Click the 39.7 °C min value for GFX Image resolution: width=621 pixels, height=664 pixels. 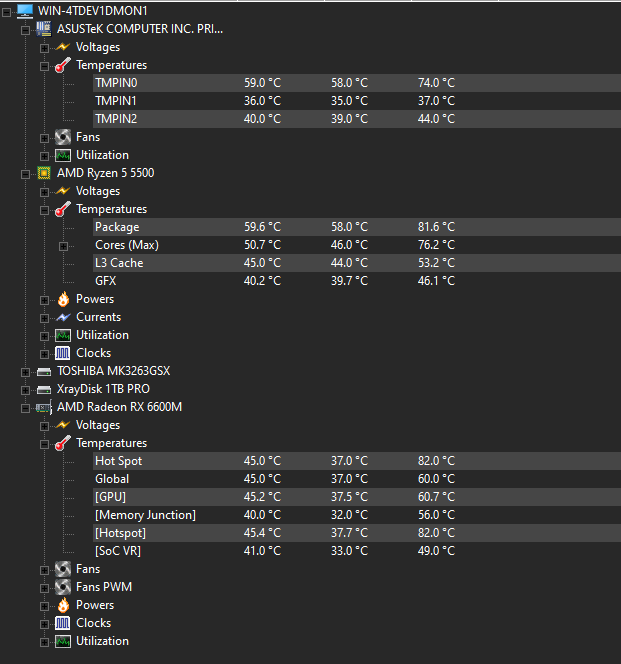click(x=349, y=281)
